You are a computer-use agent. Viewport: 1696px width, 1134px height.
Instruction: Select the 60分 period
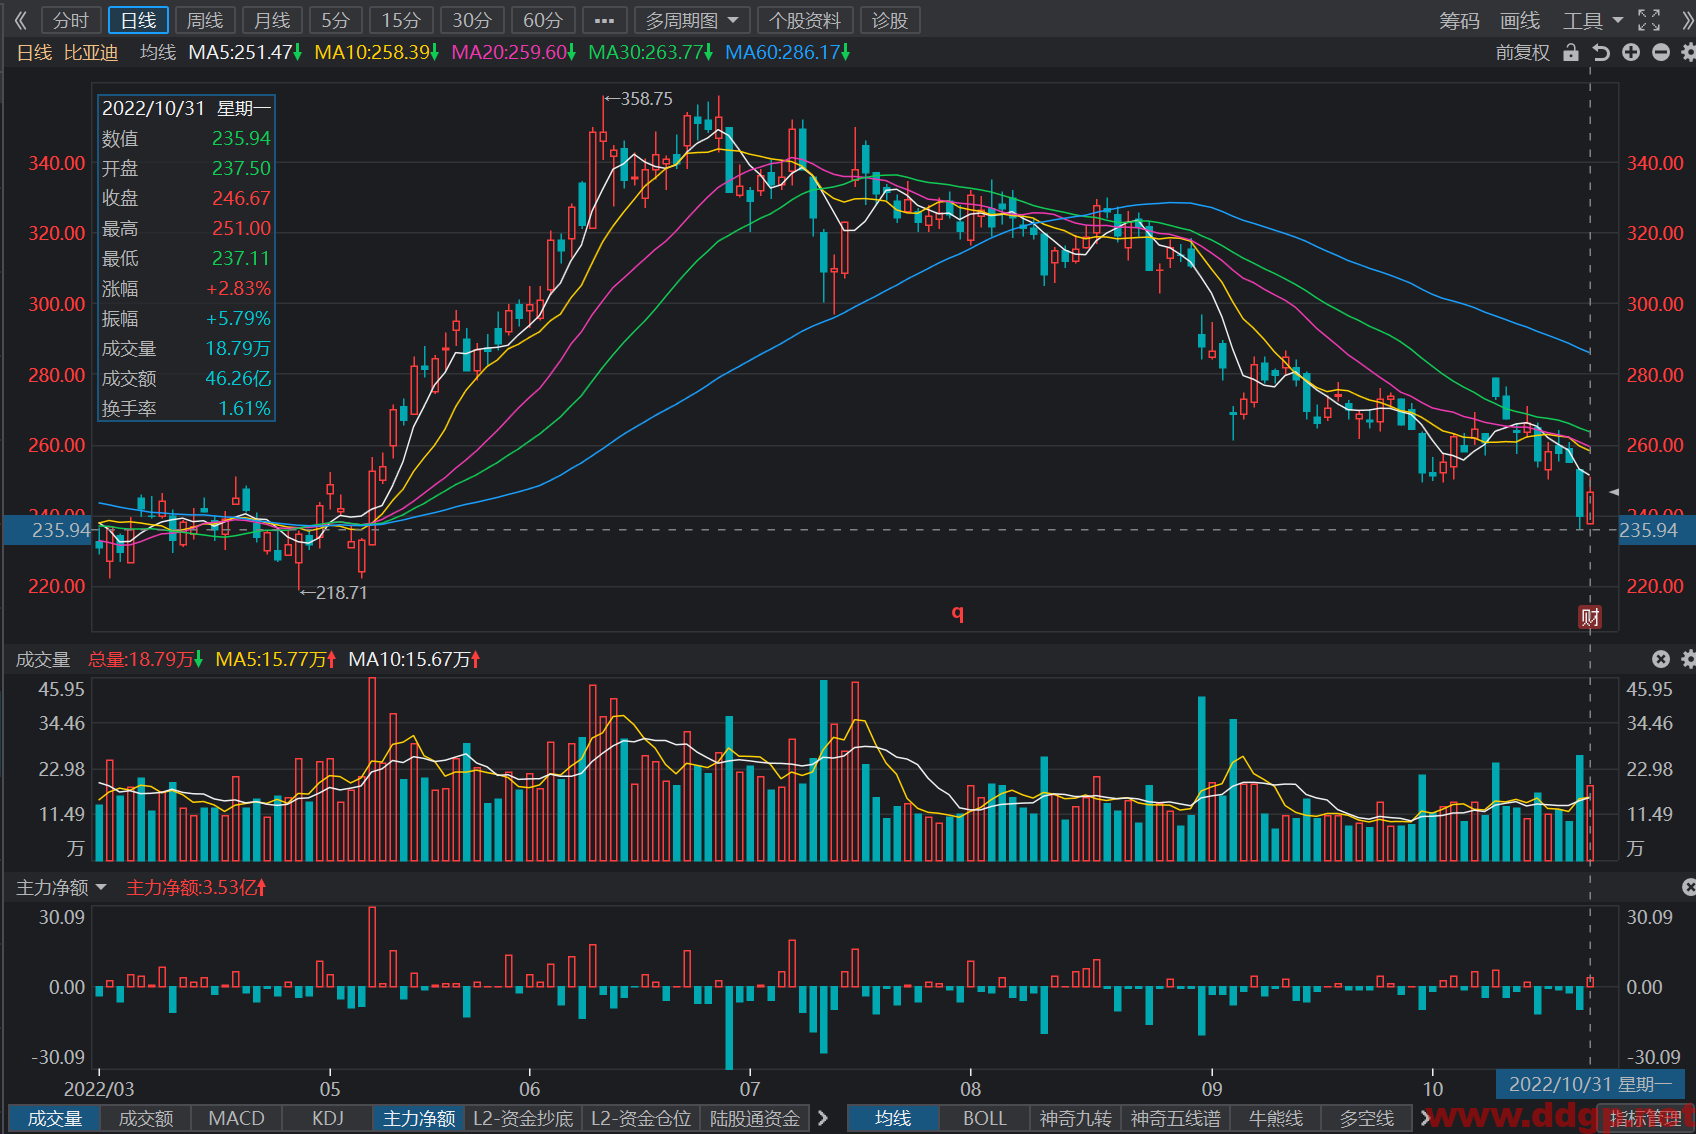click(x=543, y=20)
